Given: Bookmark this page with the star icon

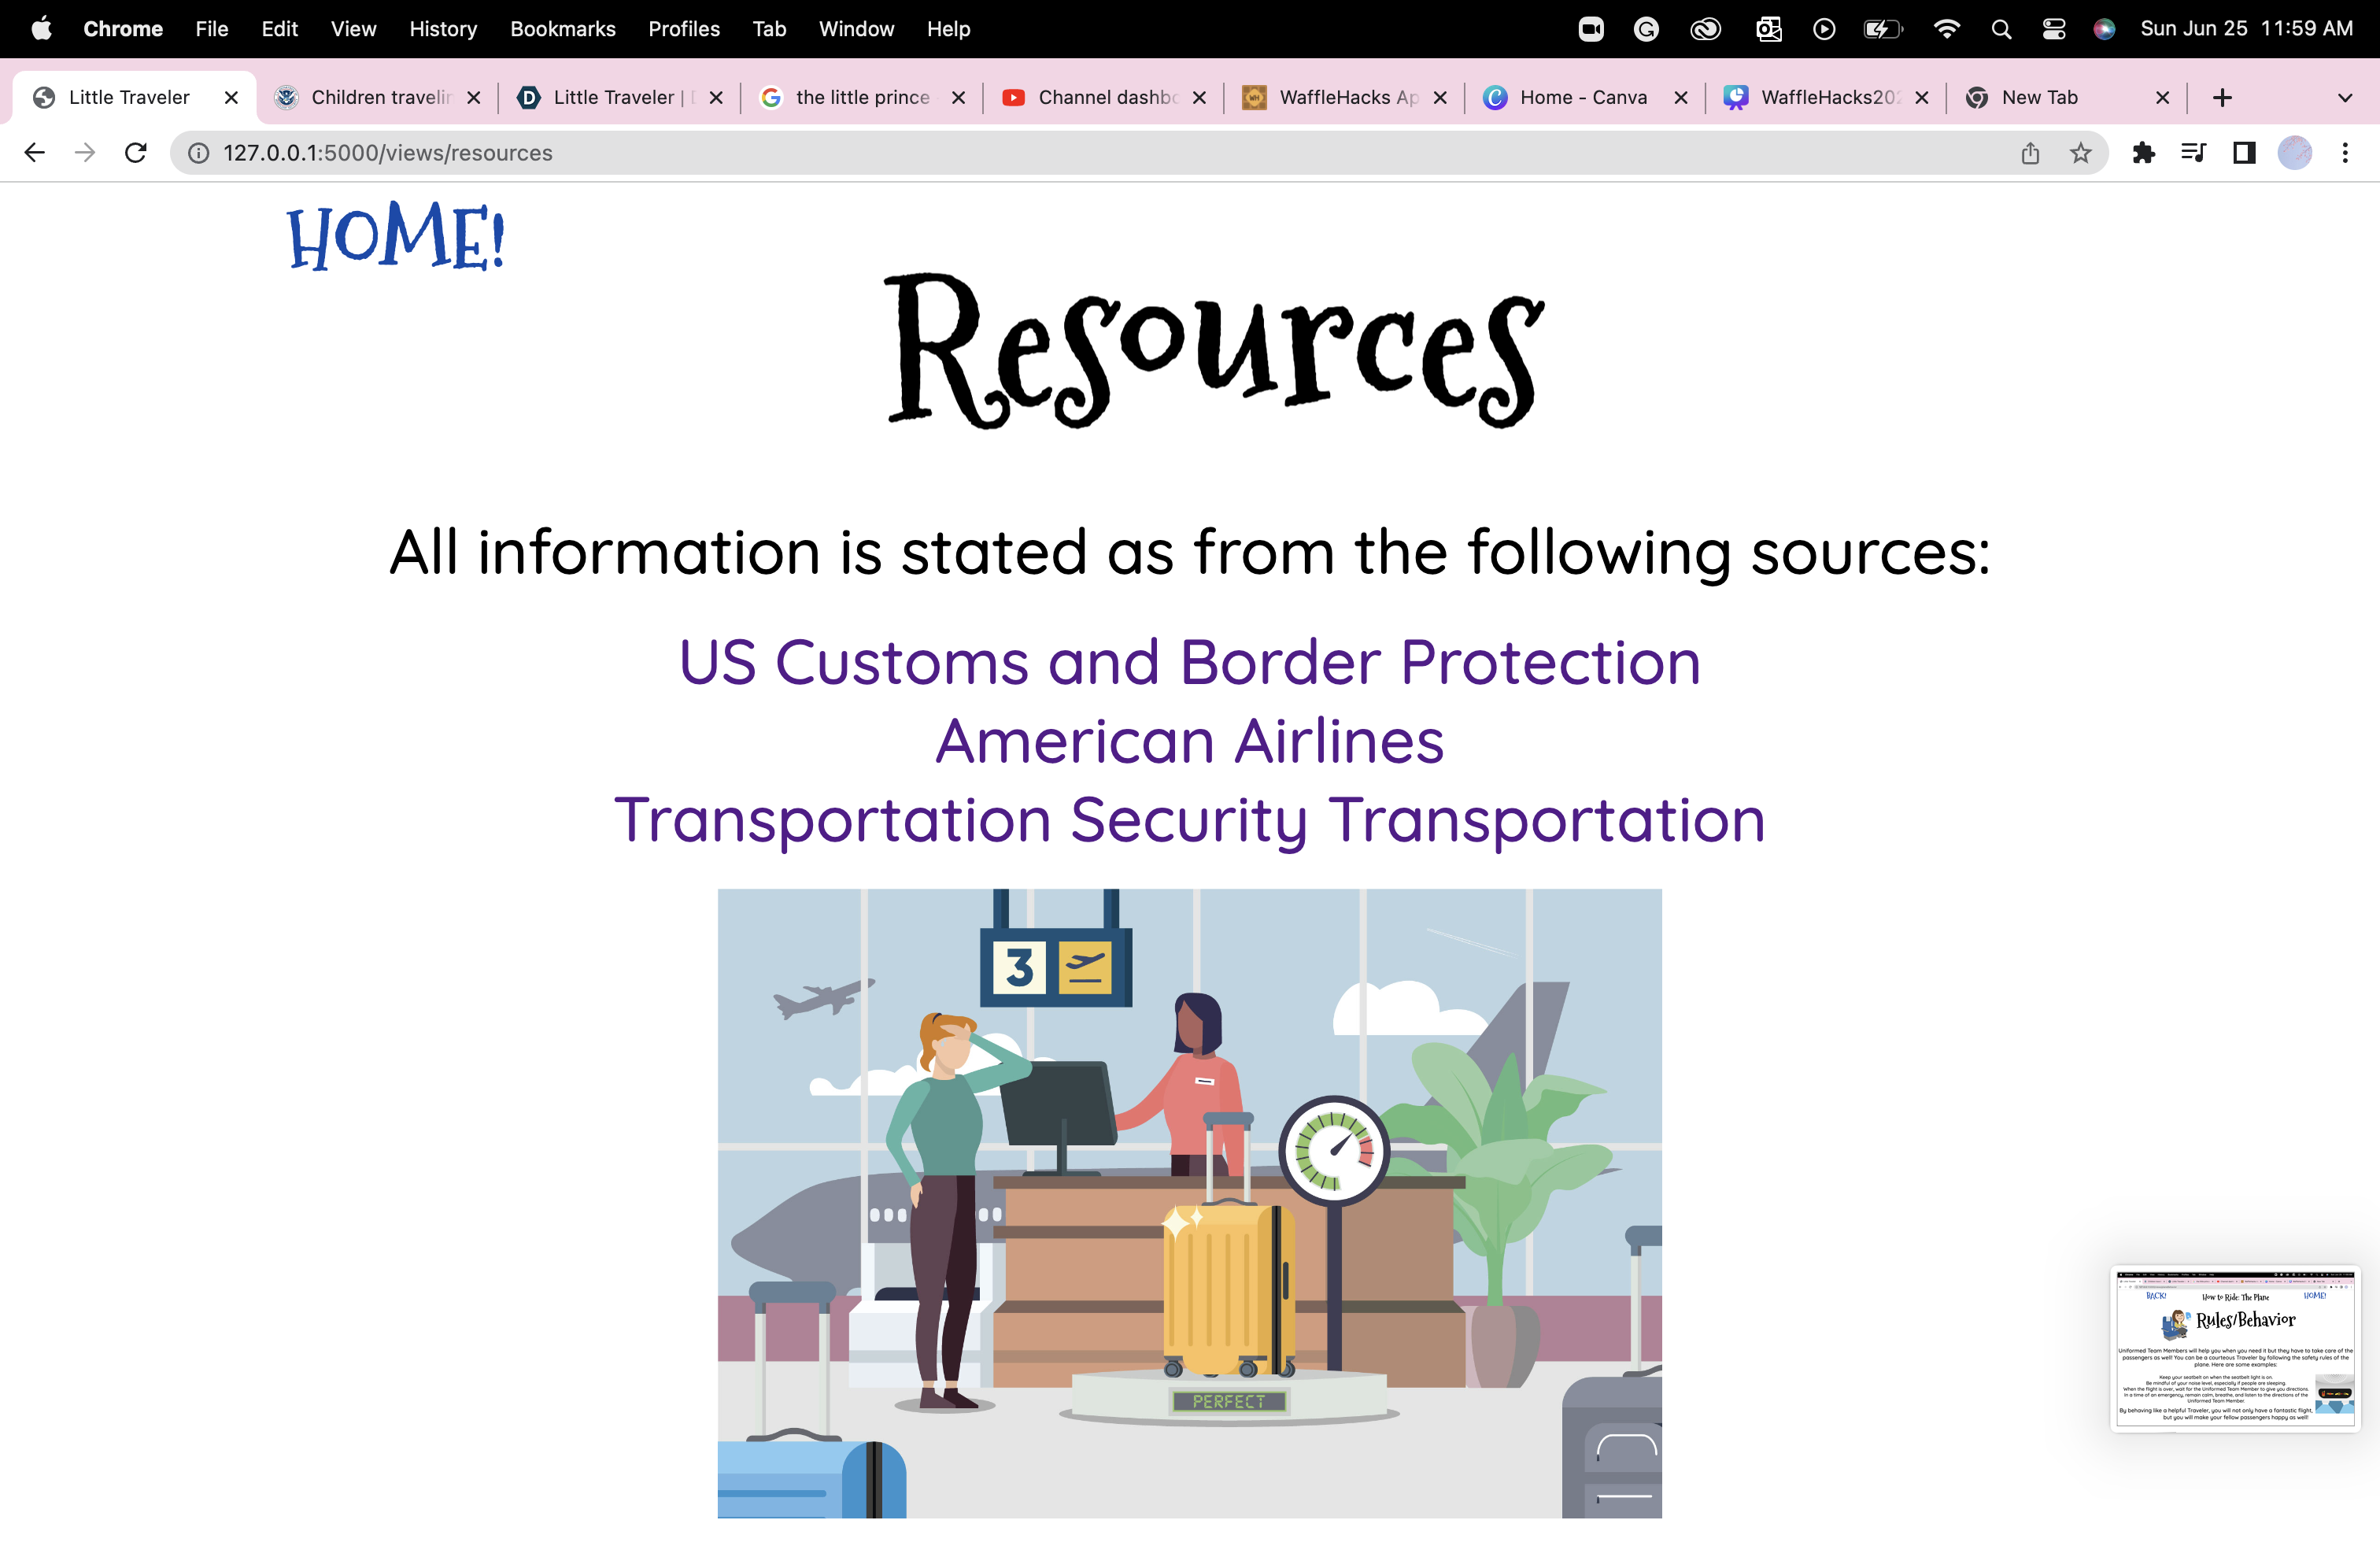Looking at the screenshot, I should coord(2081,153).
